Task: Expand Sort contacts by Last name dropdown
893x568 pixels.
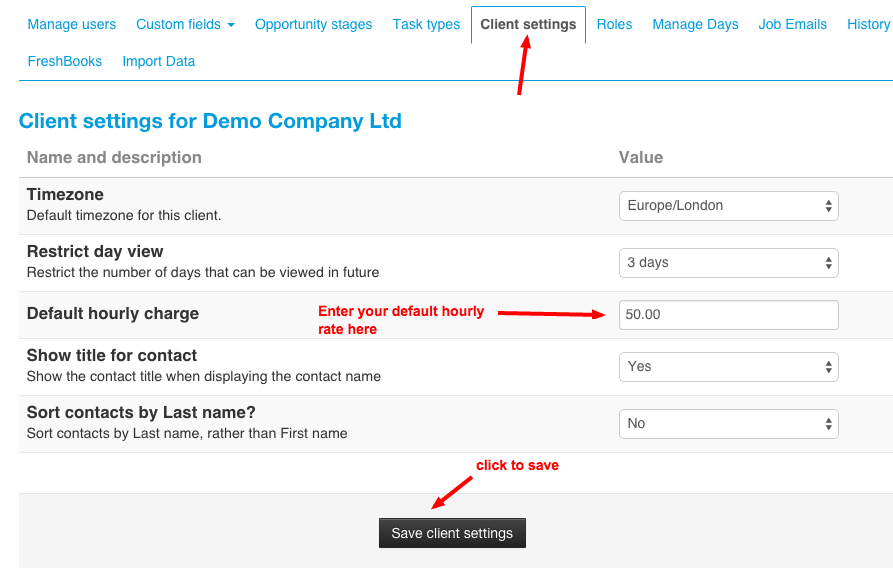Action: [728, 424]
